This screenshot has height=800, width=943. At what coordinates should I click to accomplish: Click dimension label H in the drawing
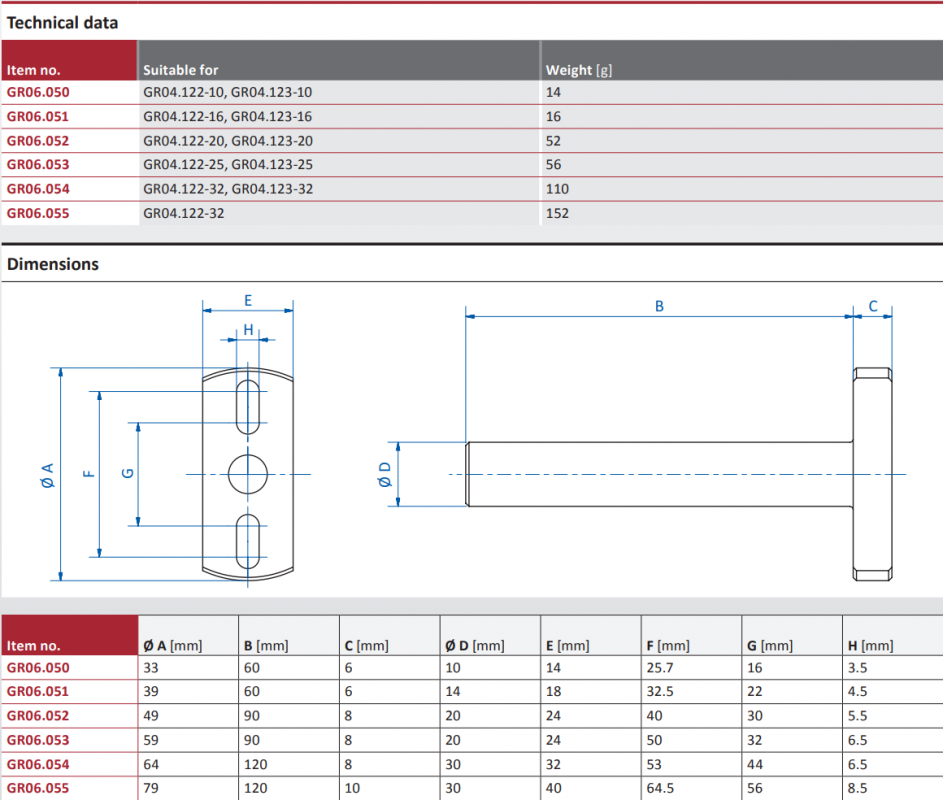pos(248,330)
